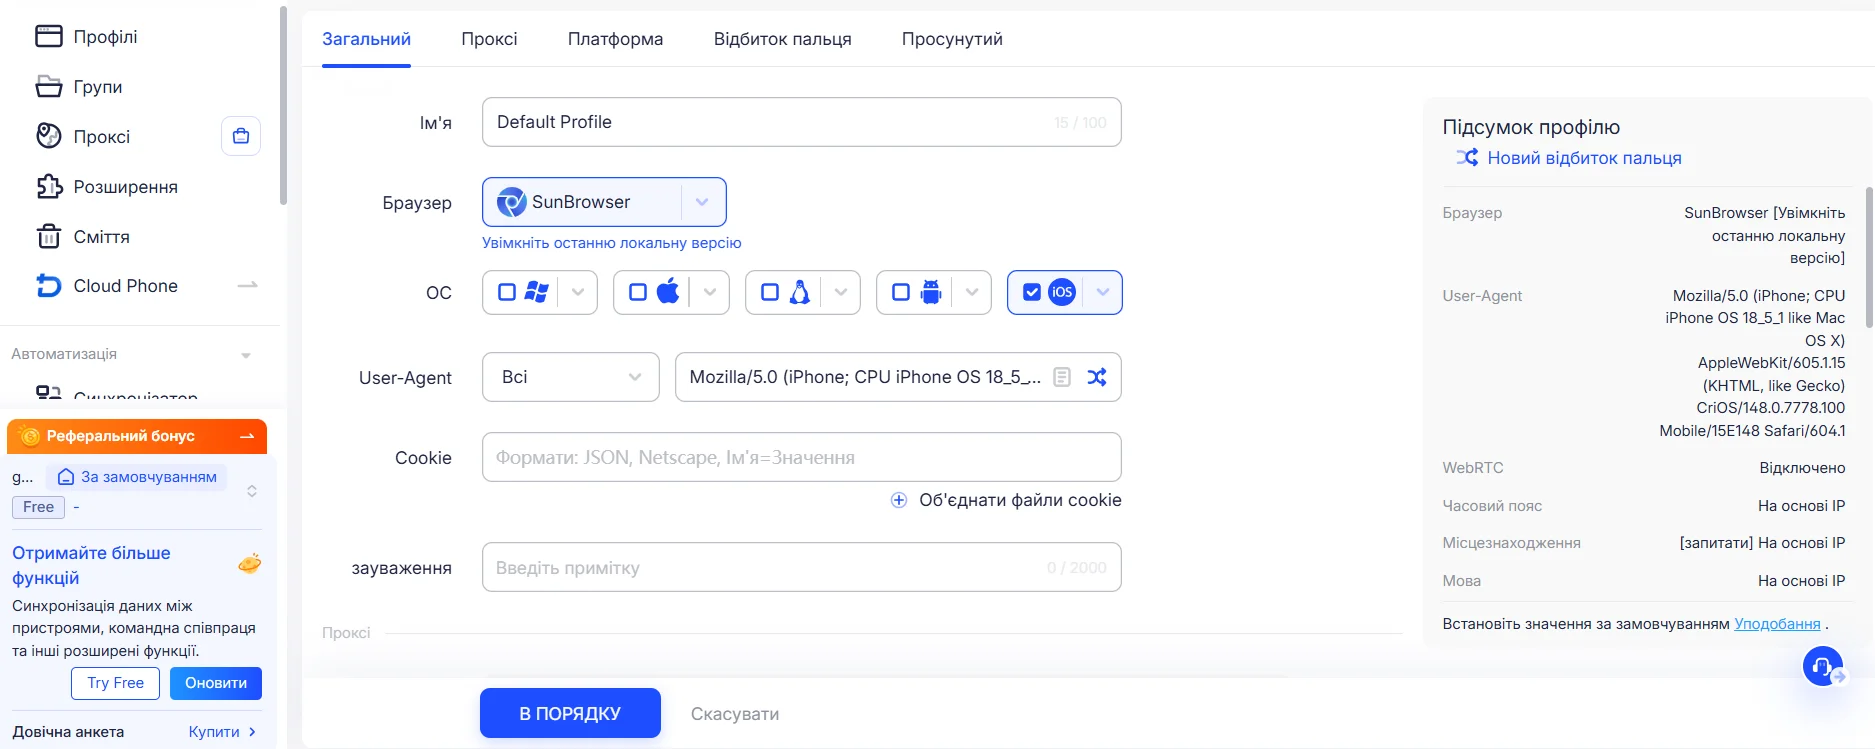Click the Cloud Phone arrow icon

(247, 286)
